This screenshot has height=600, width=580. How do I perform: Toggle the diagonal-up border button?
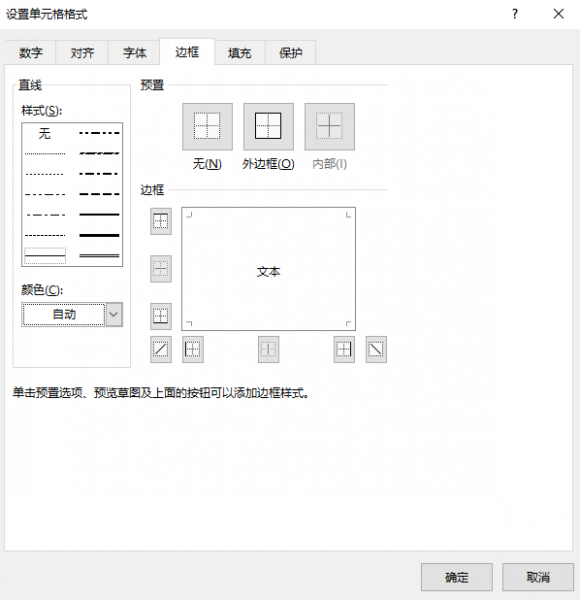pos(161,349)
